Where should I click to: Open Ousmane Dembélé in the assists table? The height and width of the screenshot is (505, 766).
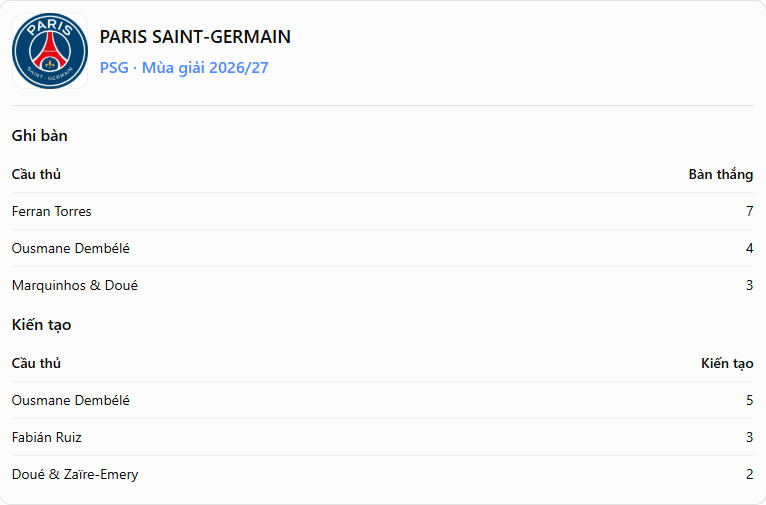70,400
